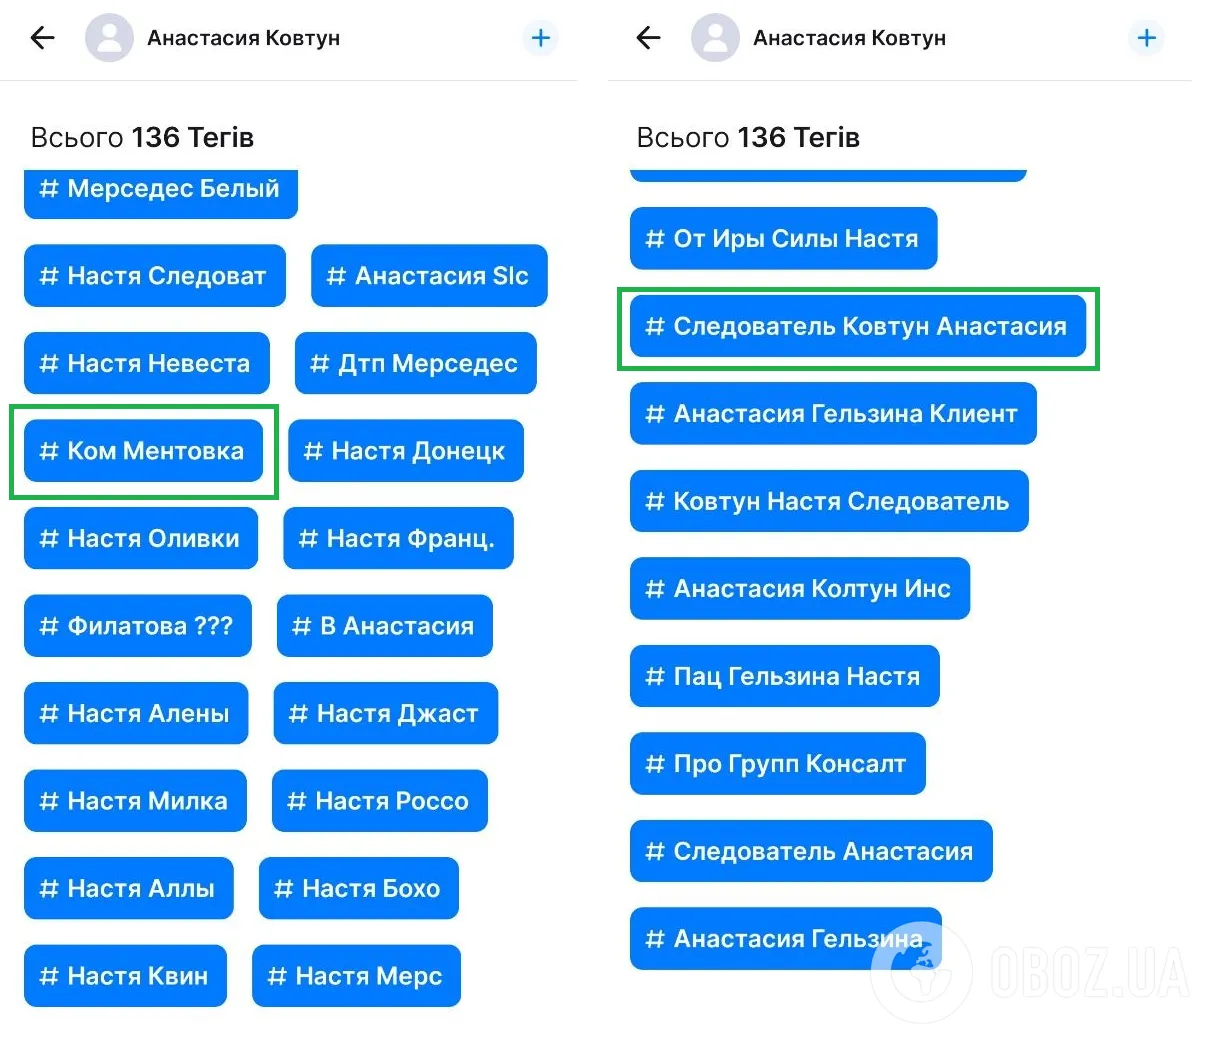Open the 'Настя Следоват' tag
The height and width of the screenshot is (1040, 1209).
pyautogui.click(x=154, y=276)
